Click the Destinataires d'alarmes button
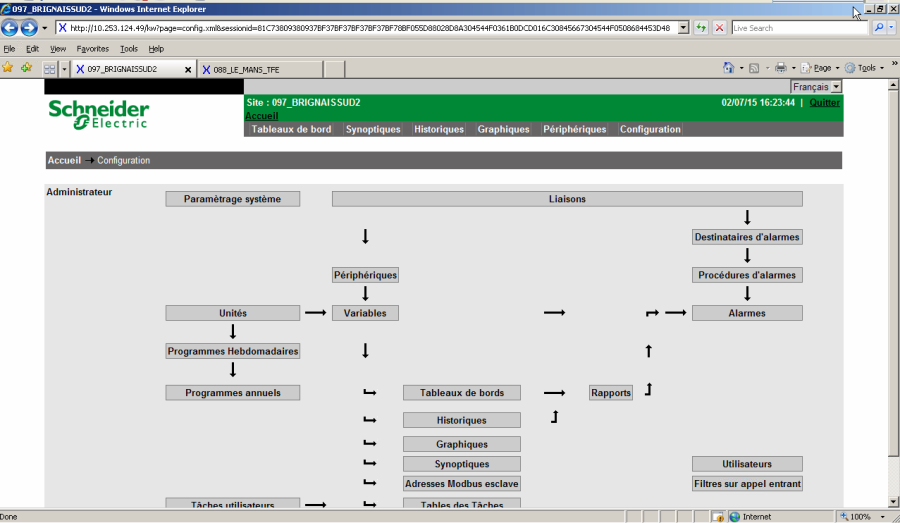The width and height of the screenshot is (900, 523). click(747, 237)
